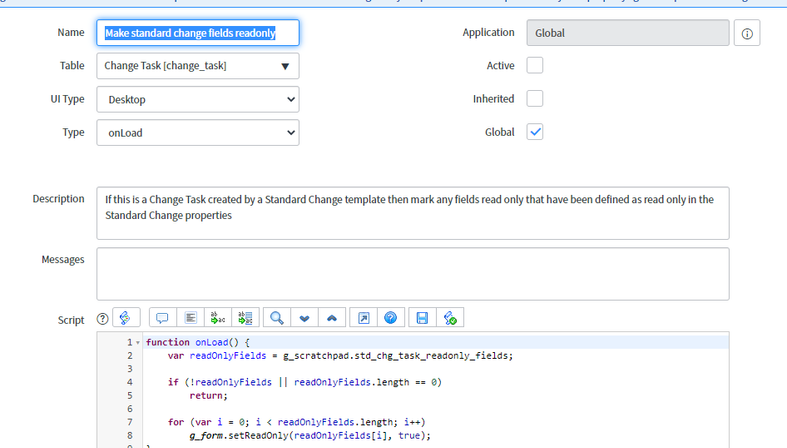Toggle the Inherited checkbox
The height and width of the screenshot is (448, 787).
[535, 98]
